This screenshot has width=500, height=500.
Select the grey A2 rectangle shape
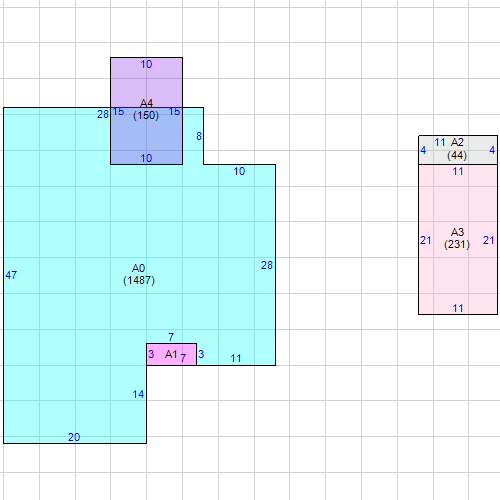pos(458,150)
